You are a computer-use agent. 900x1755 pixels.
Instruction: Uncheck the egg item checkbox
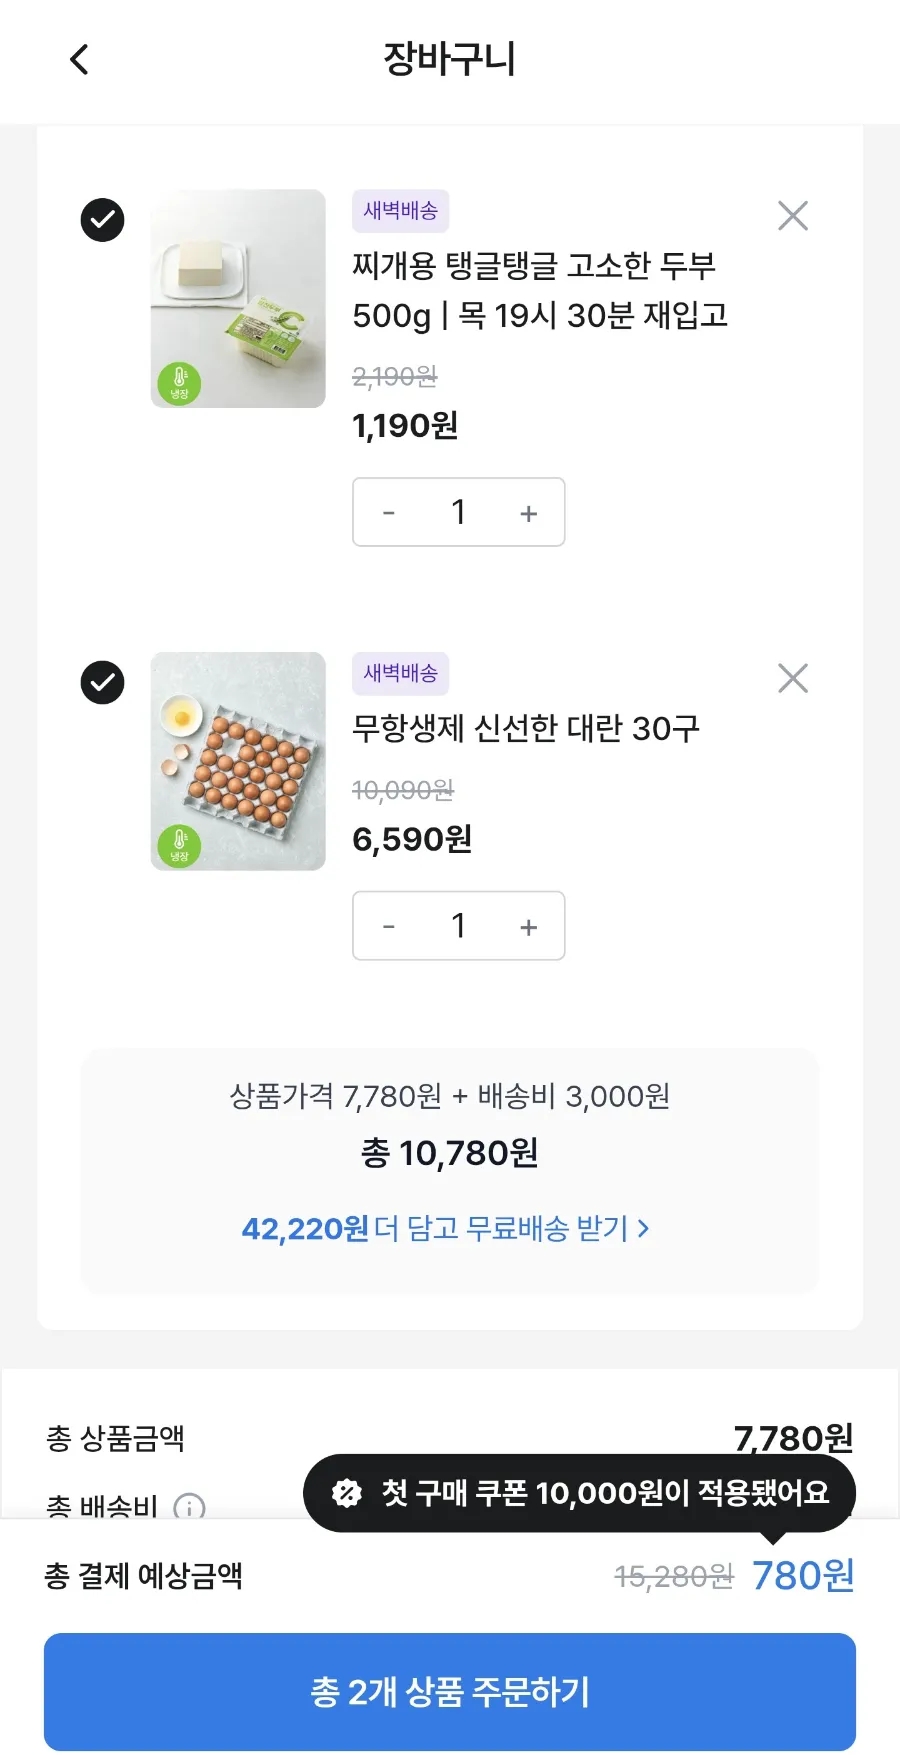click(102, 683)
